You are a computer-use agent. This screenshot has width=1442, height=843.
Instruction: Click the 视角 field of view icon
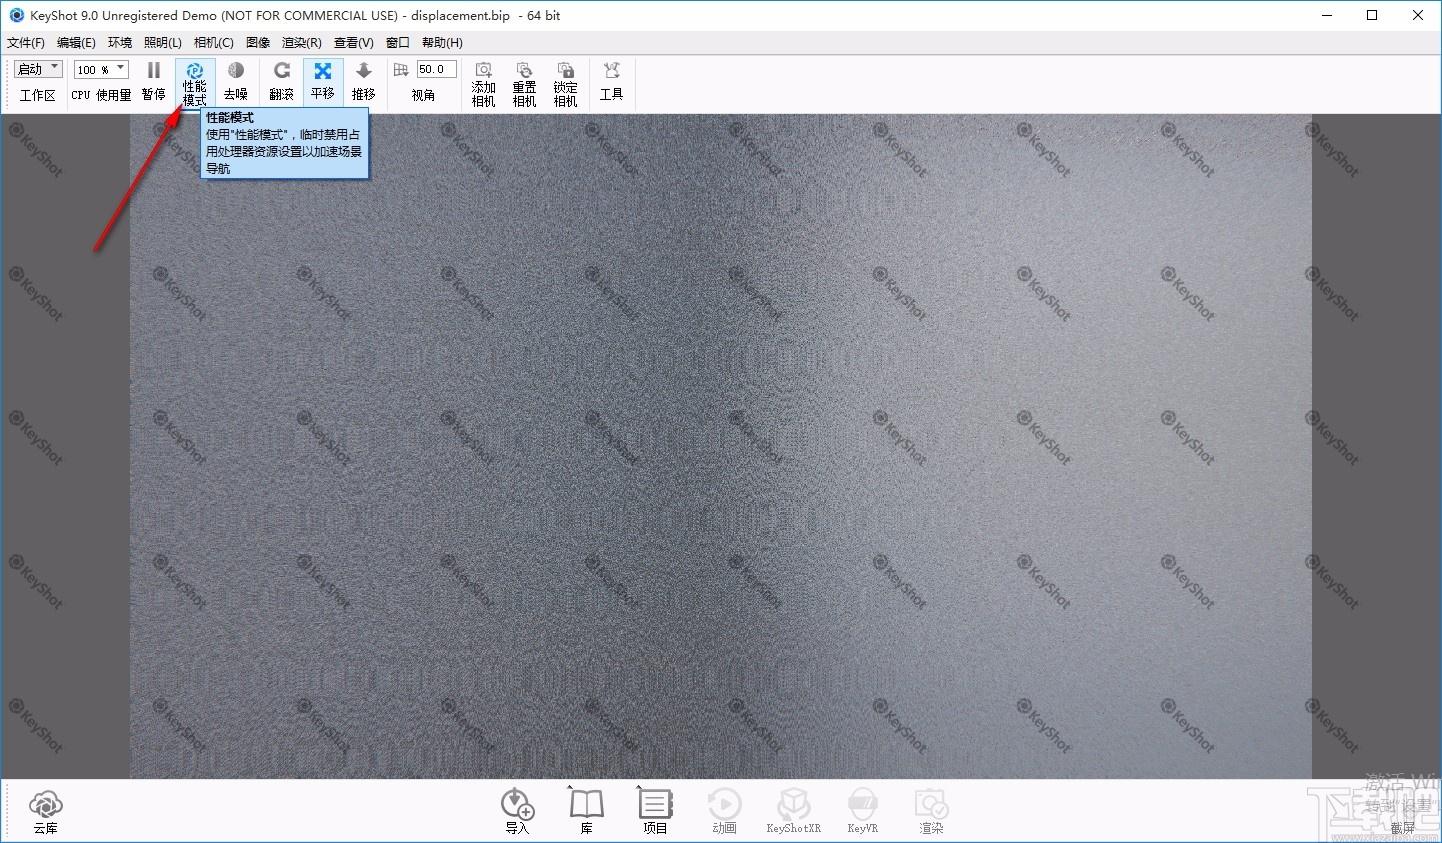[401, 69]
